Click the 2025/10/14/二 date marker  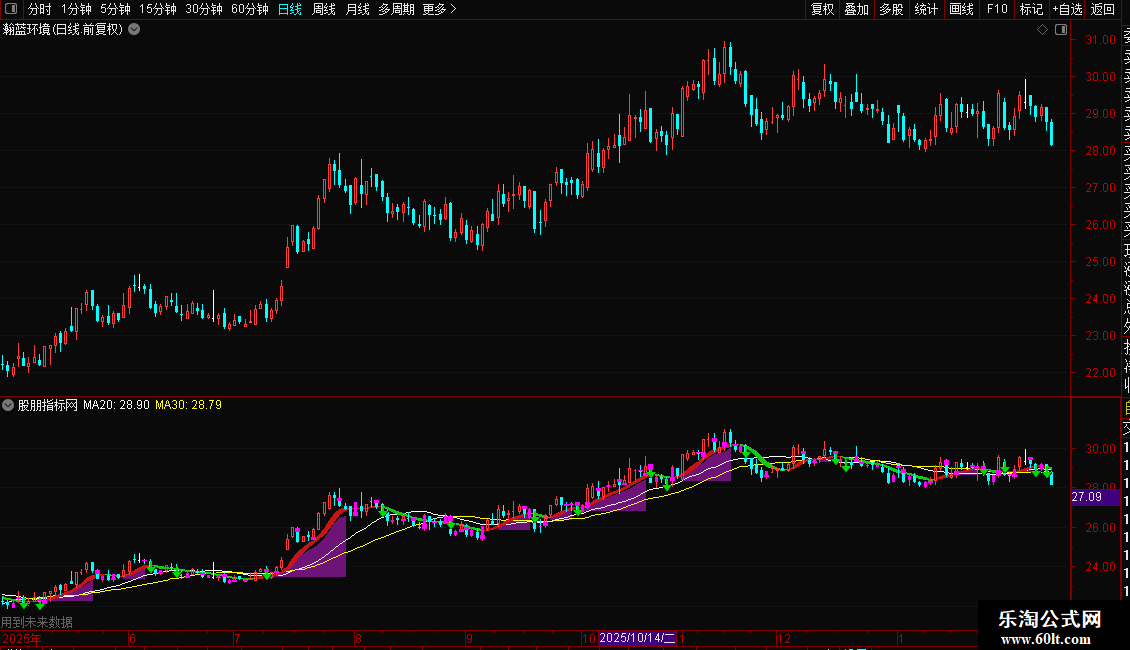coord(637,638)
